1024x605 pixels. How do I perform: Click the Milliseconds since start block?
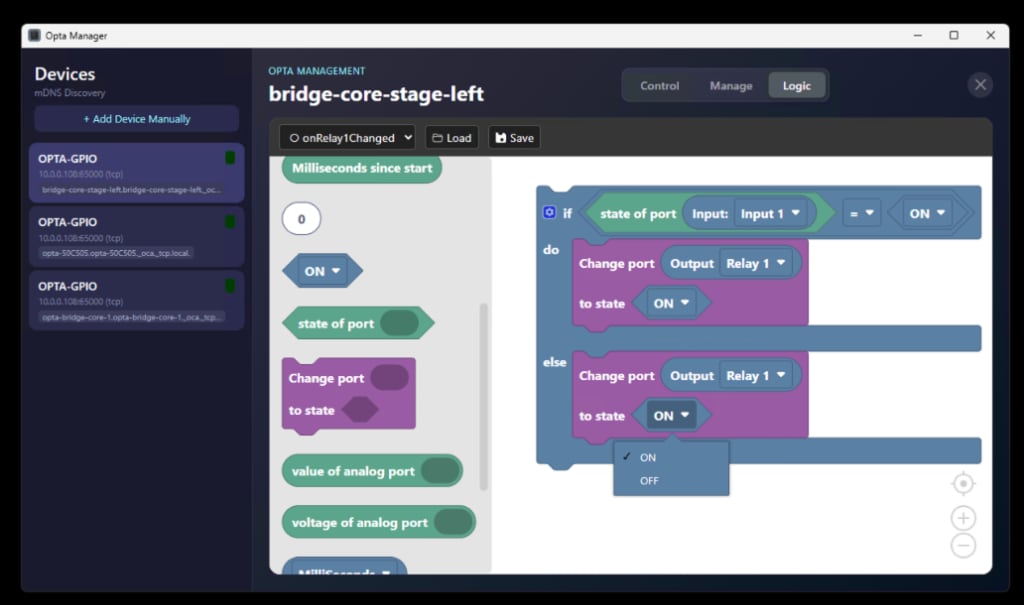pyautogui.click(x=362, y=169)
